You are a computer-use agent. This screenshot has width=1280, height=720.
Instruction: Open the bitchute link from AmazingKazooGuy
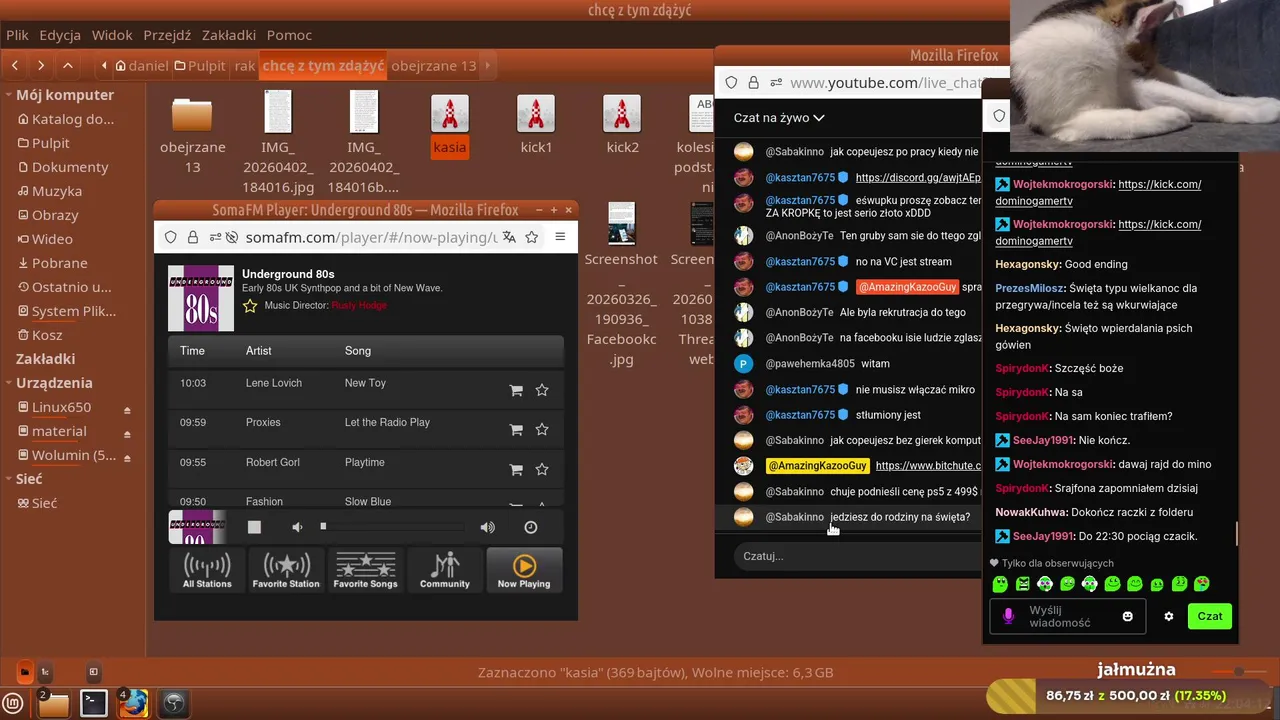[928, 466]
